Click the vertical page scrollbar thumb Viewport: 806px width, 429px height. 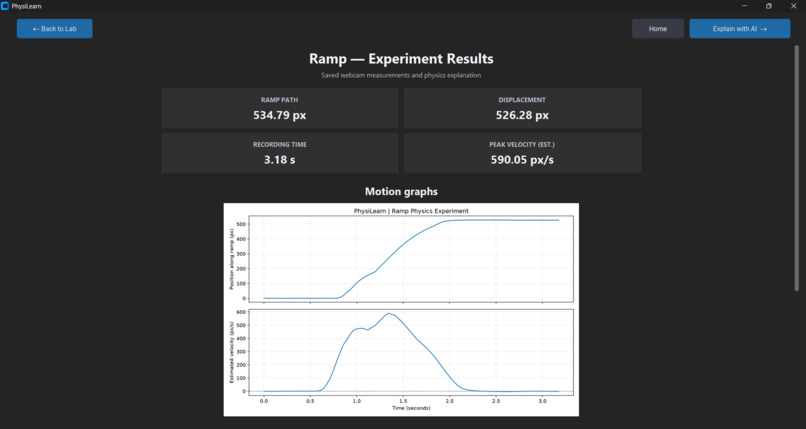(797, 170)
